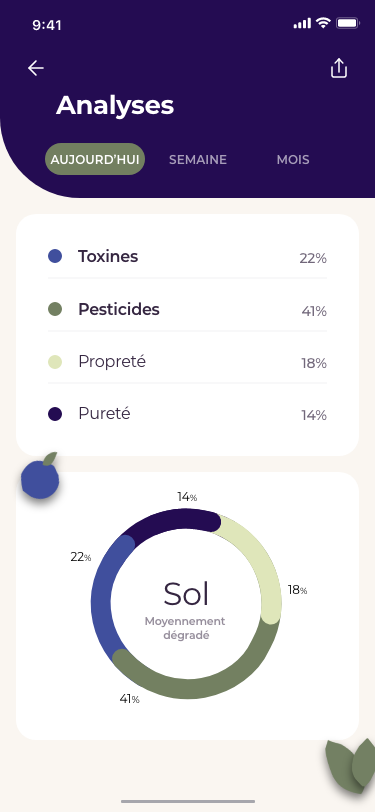Screen dimensions: 375x812
Task: Select the Propreté list entry
Action: click(188, 361)
